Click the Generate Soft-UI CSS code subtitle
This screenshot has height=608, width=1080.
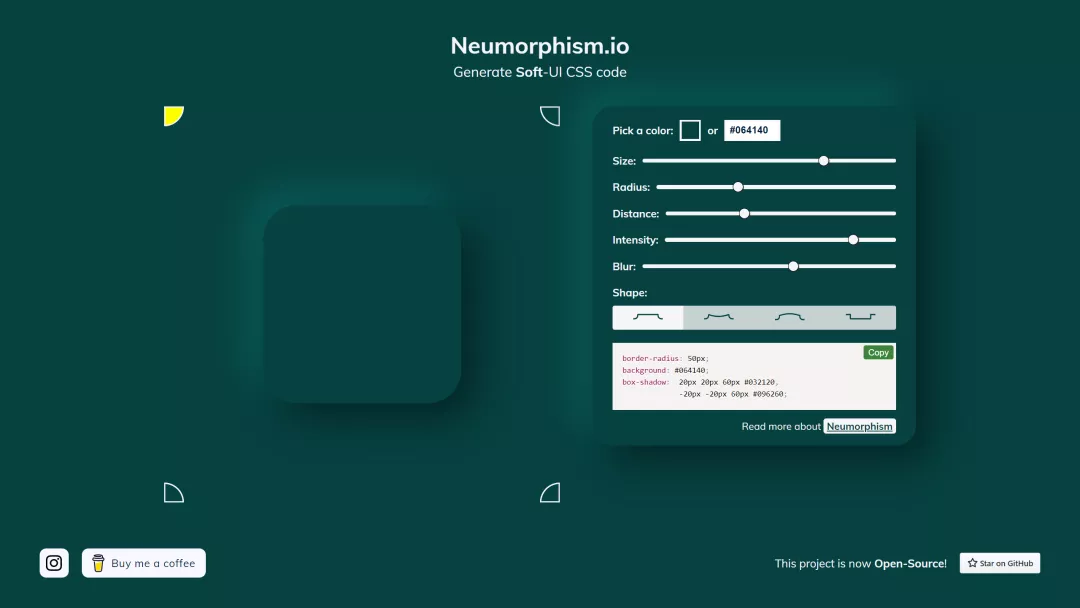coord(540,72)
